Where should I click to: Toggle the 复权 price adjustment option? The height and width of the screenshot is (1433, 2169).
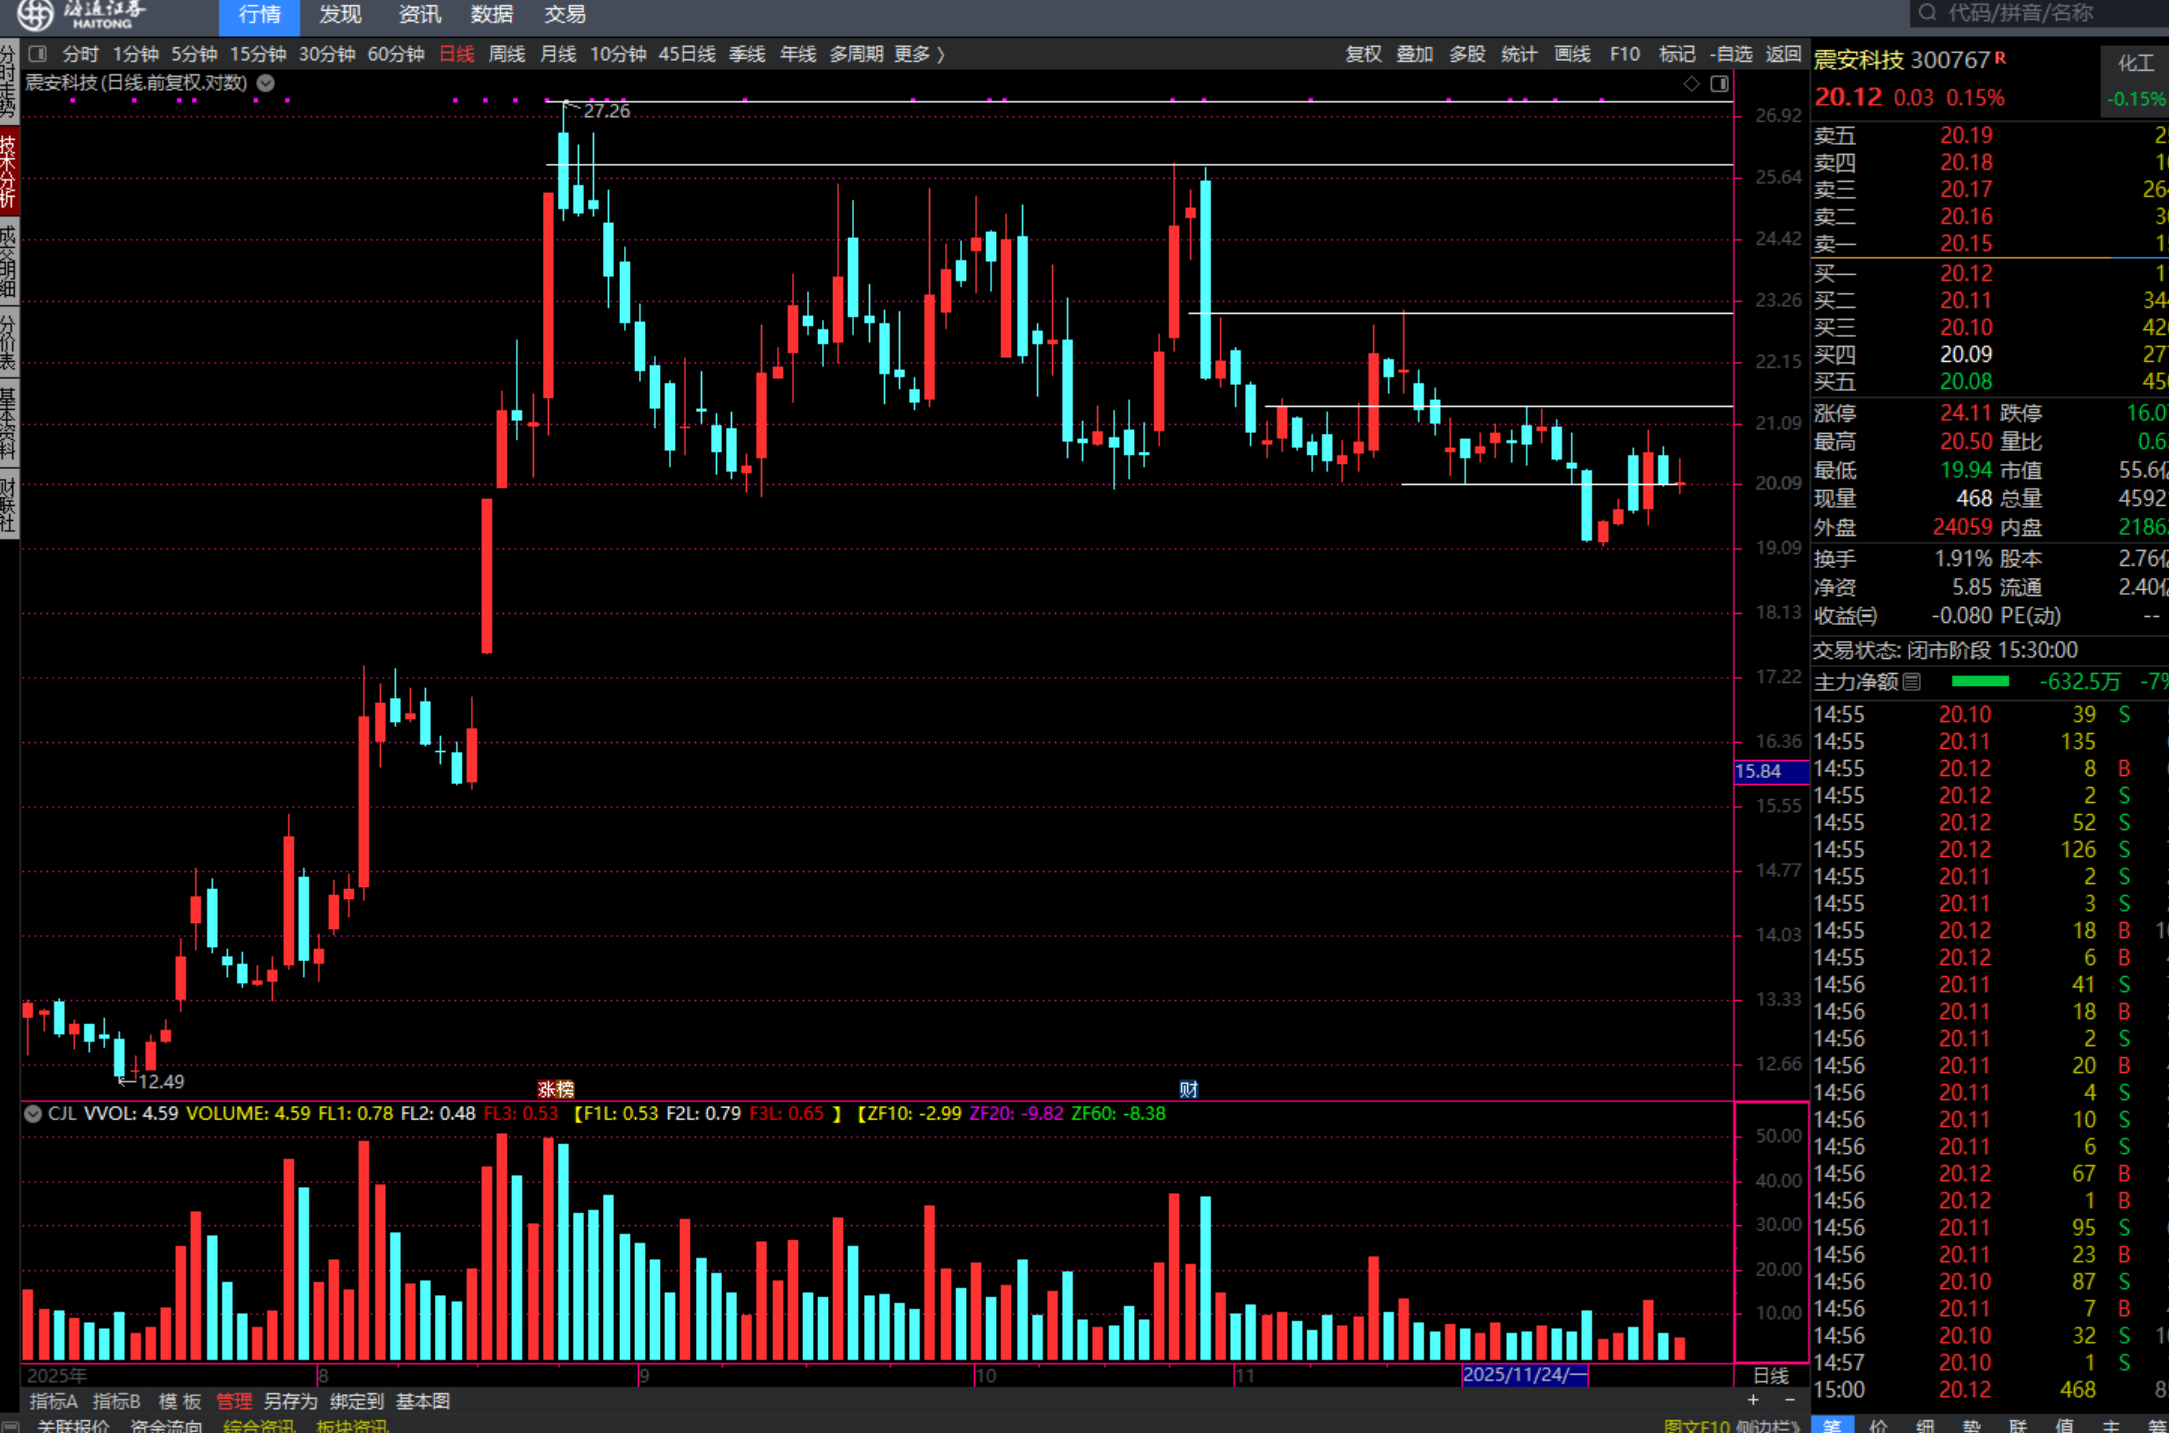(x=1363, y=54)
